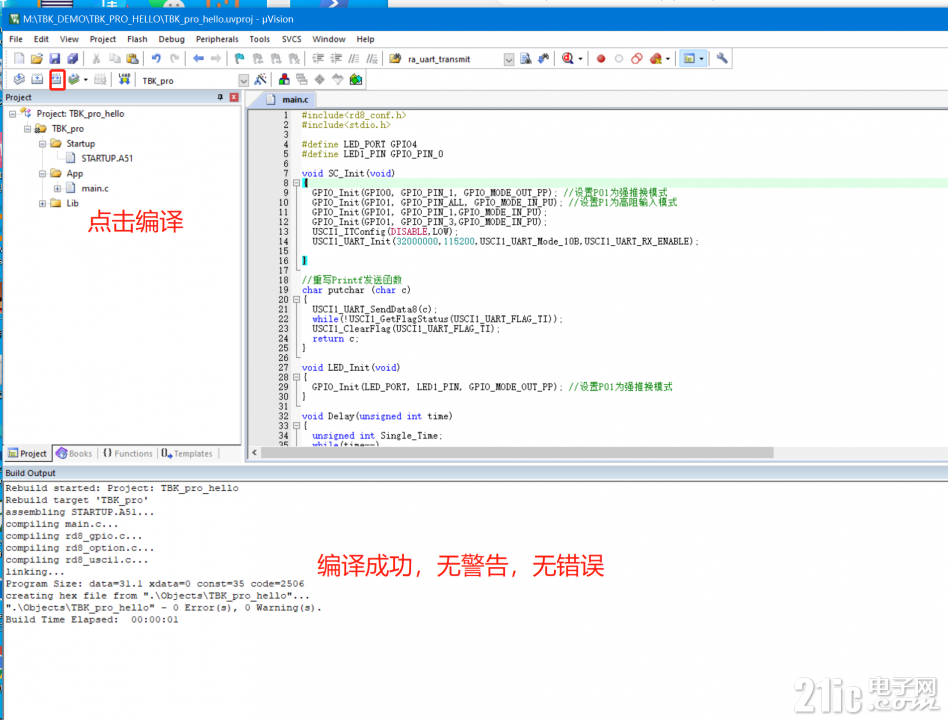The image size is (948, 720).
Task: Click the Save All icon
Action: click(x=73, y=59)
